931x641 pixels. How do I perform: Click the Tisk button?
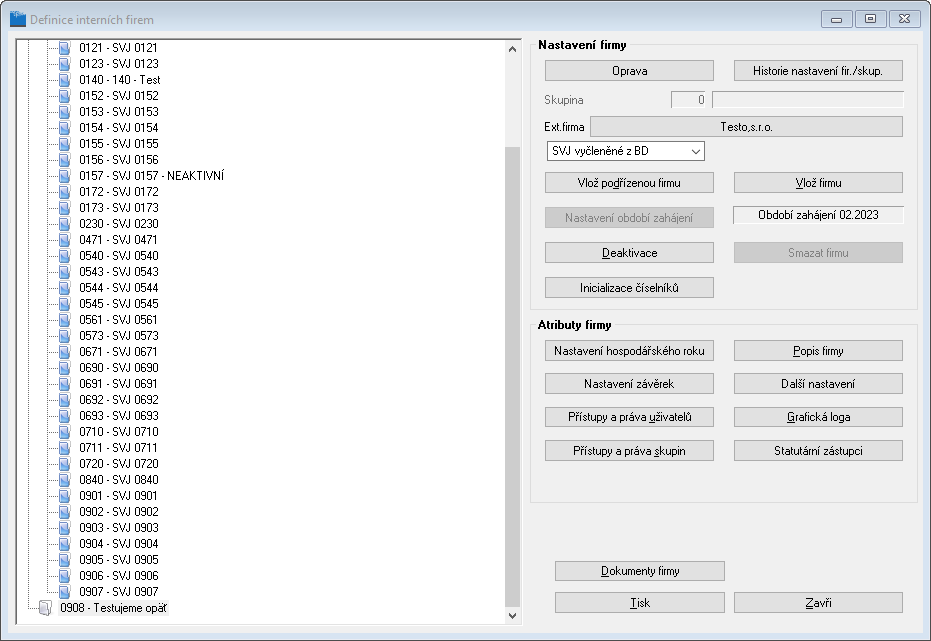pos(639,603)
